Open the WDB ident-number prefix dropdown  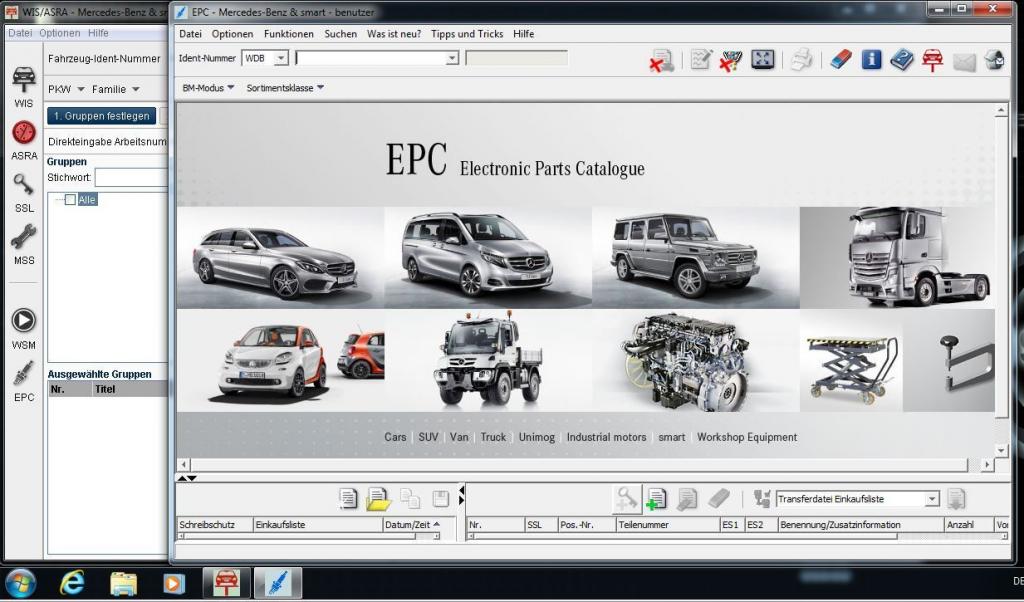pyautogui.click(x=280, y=59)
